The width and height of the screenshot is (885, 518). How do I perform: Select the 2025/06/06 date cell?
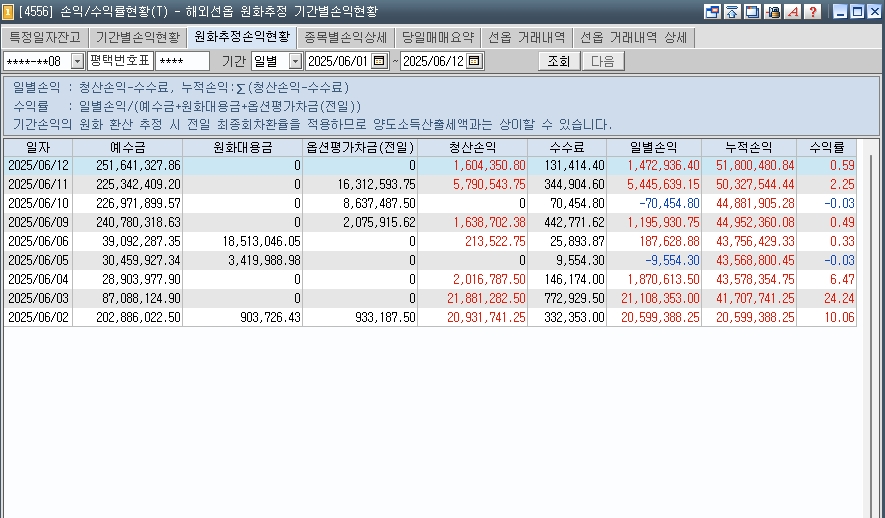coord(38,242)
